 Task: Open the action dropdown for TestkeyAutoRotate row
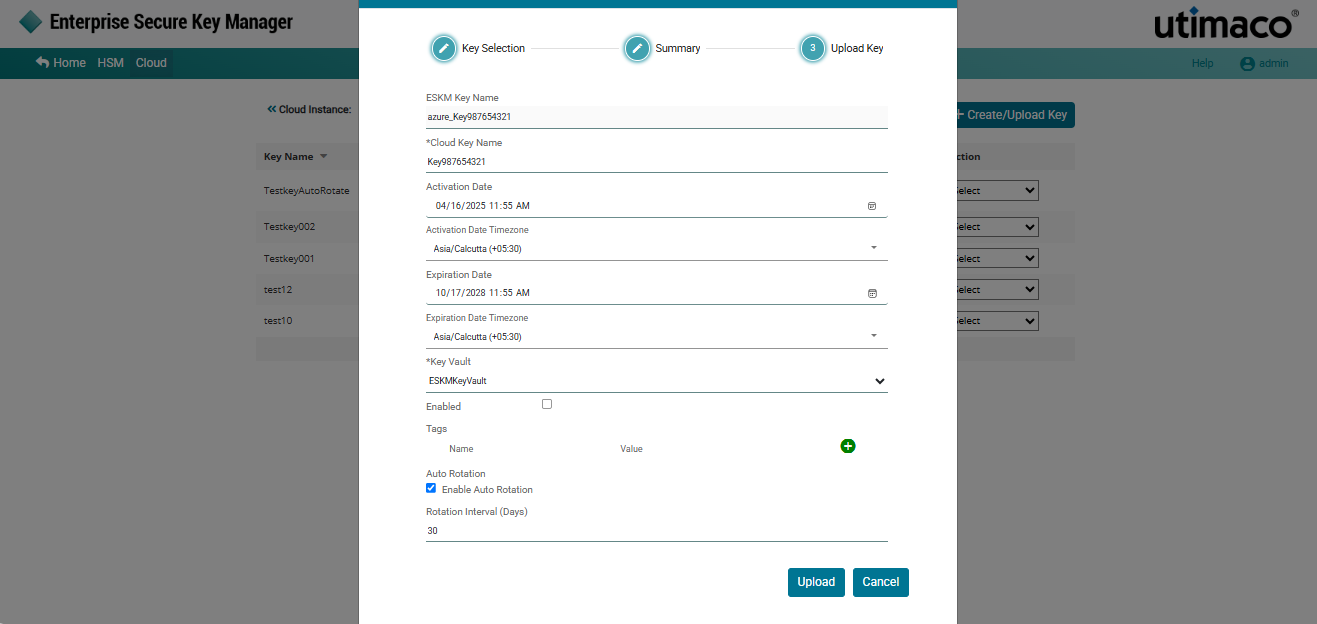pyautogui.click(x=997, y=190)
